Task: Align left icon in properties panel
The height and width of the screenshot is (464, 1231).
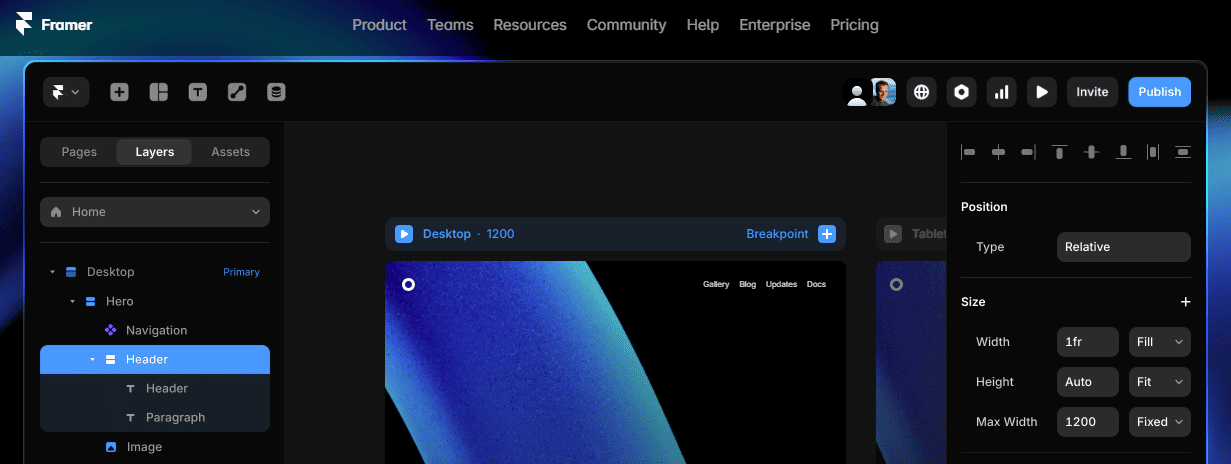Action: tap(968, 152)
